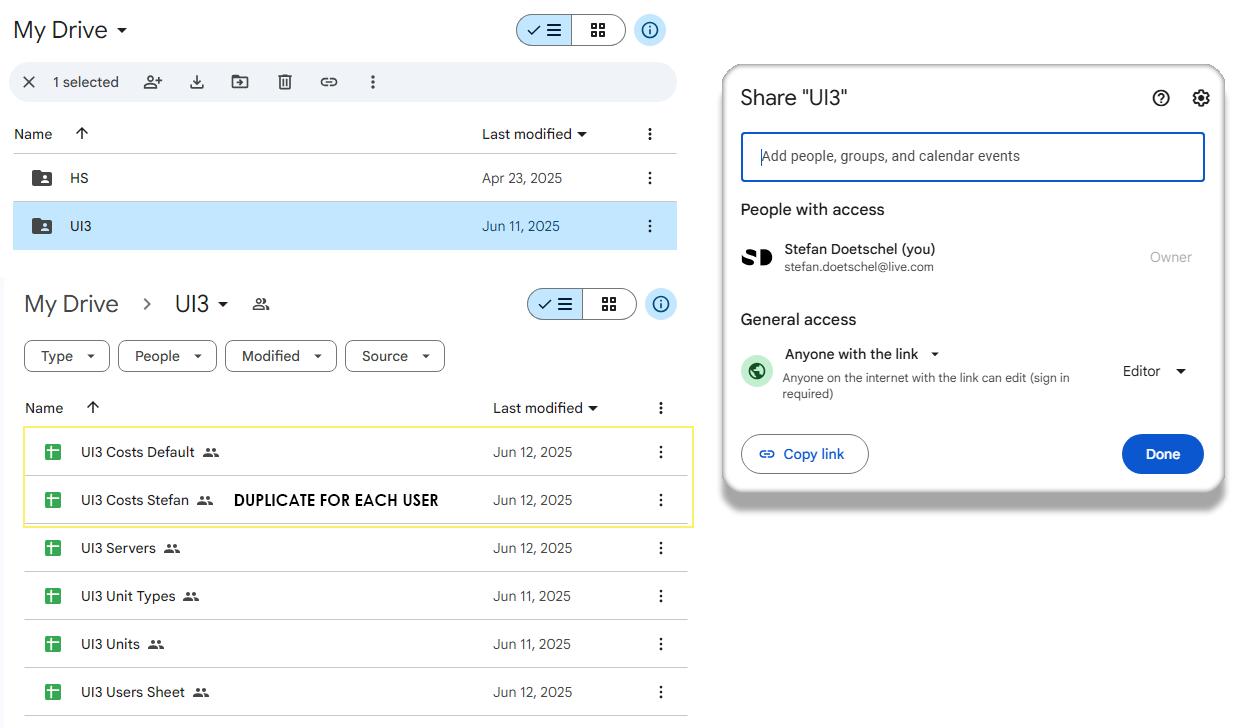Screen dimensions: 1235x728
Task: Select the UI3 Servers file name
Action: coord(118,548)
